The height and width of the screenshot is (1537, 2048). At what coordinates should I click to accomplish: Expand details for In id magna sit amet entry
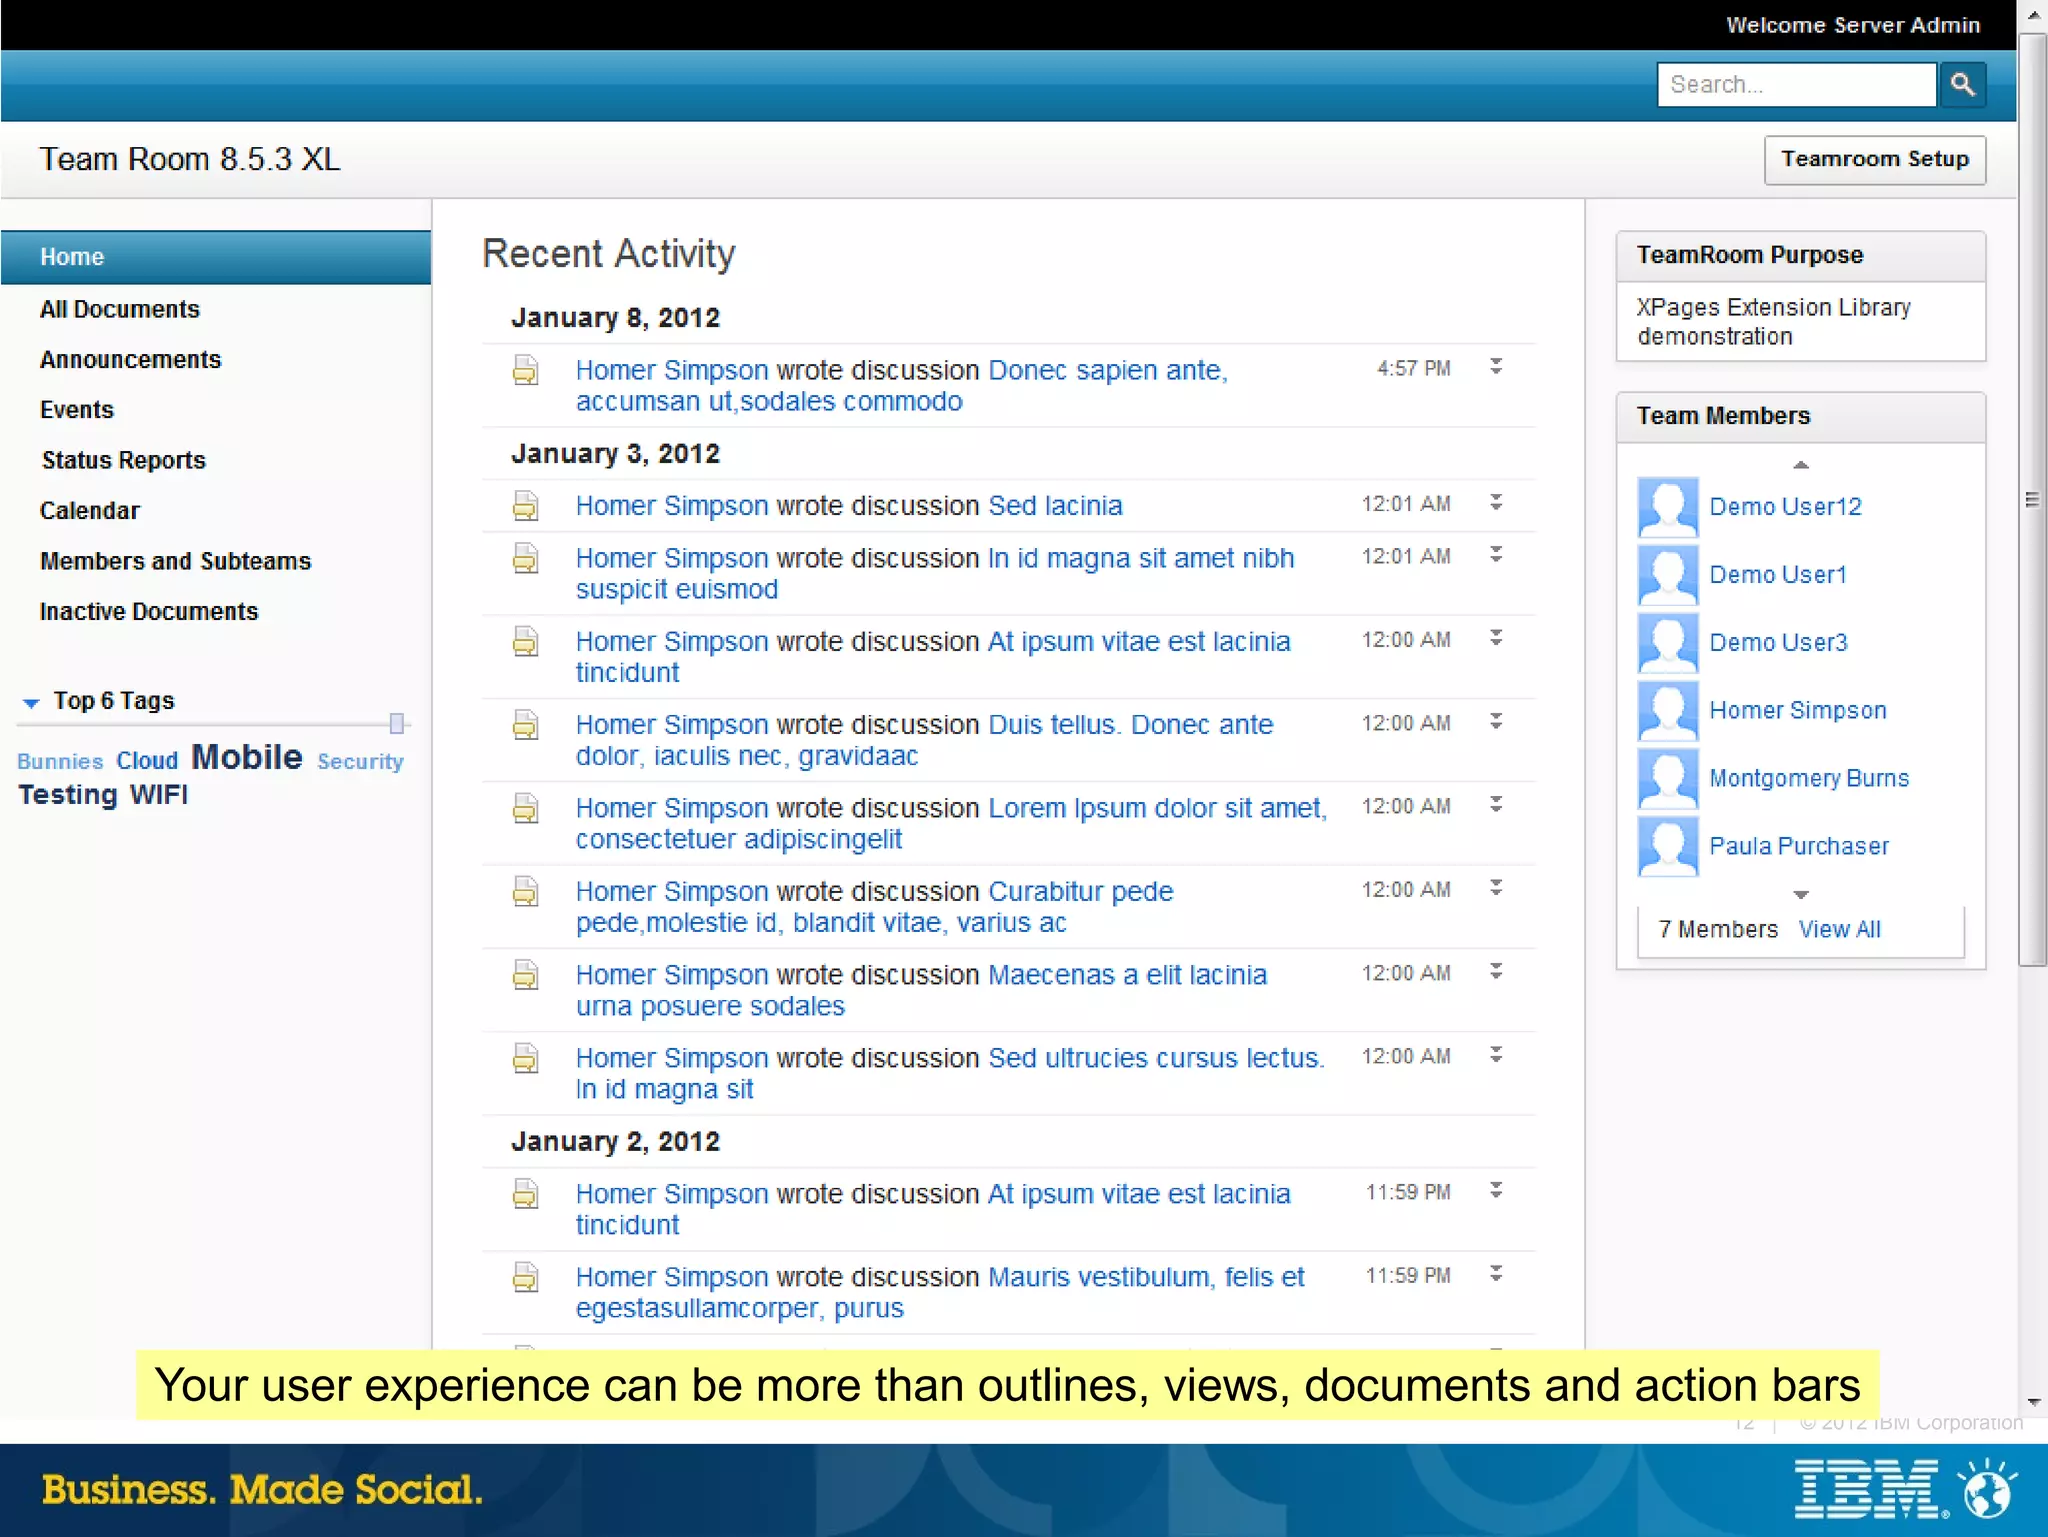click(1496, 555)
